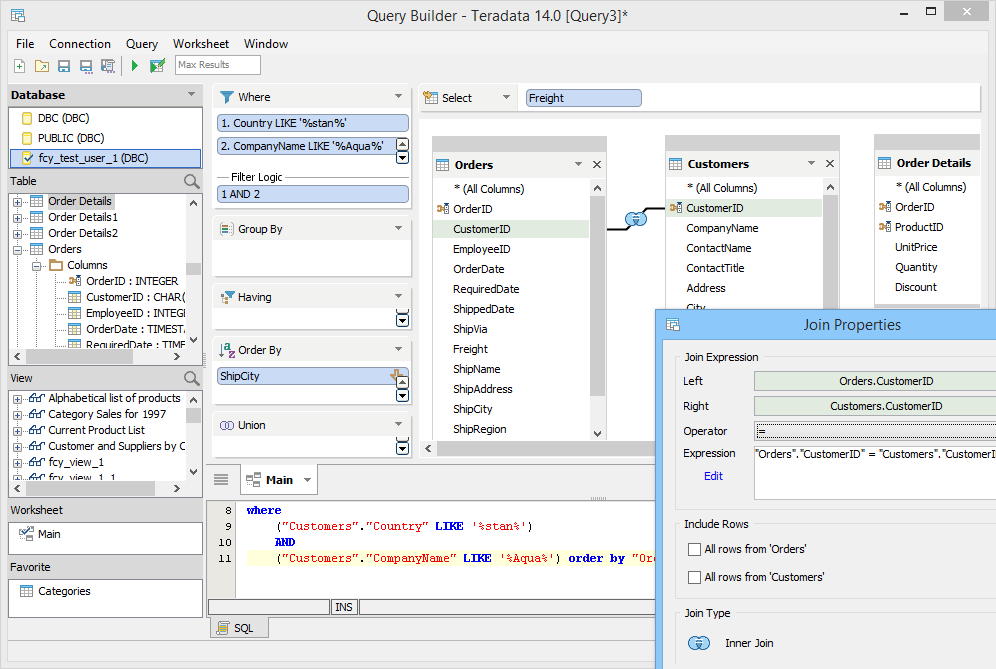996x669 pixels.
Task: Click the Edit link in Join Properties
Action: point(713,476)
